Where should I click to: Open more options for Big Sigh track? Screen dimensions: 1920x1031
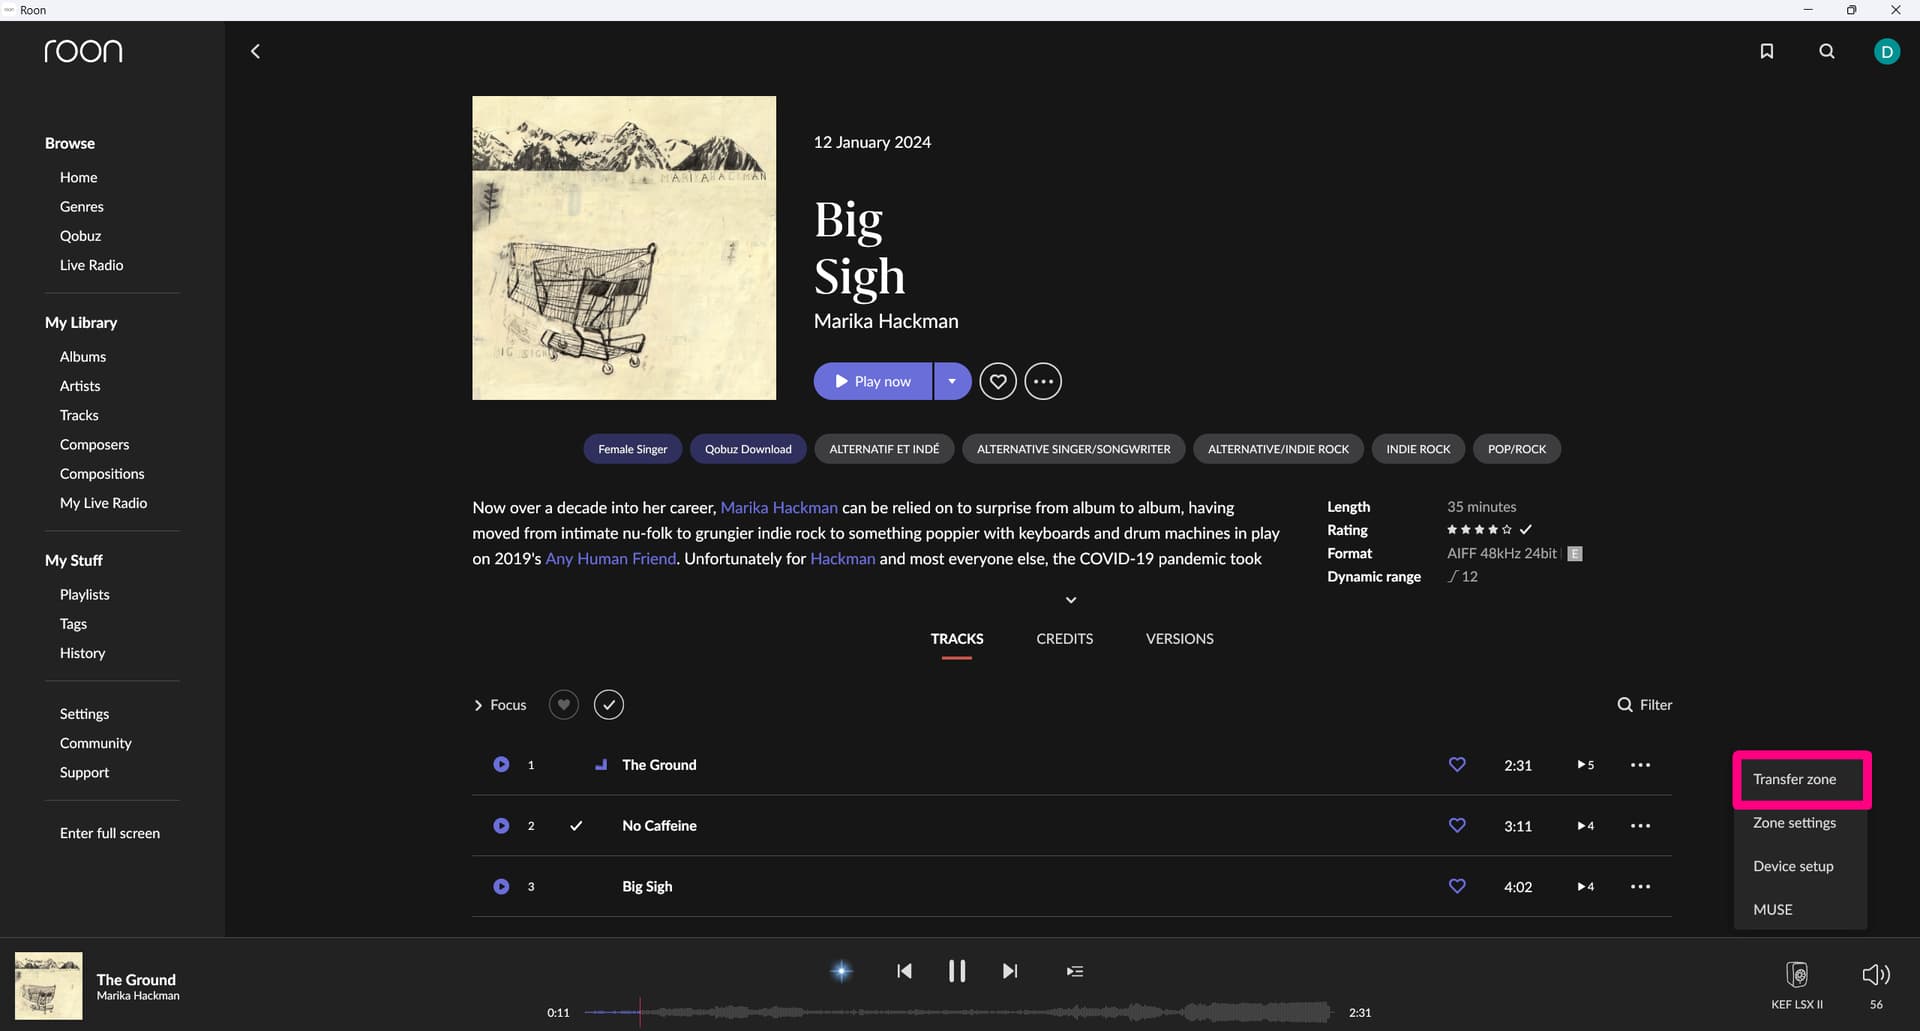pyautogui.click(x=1640, y=887)
